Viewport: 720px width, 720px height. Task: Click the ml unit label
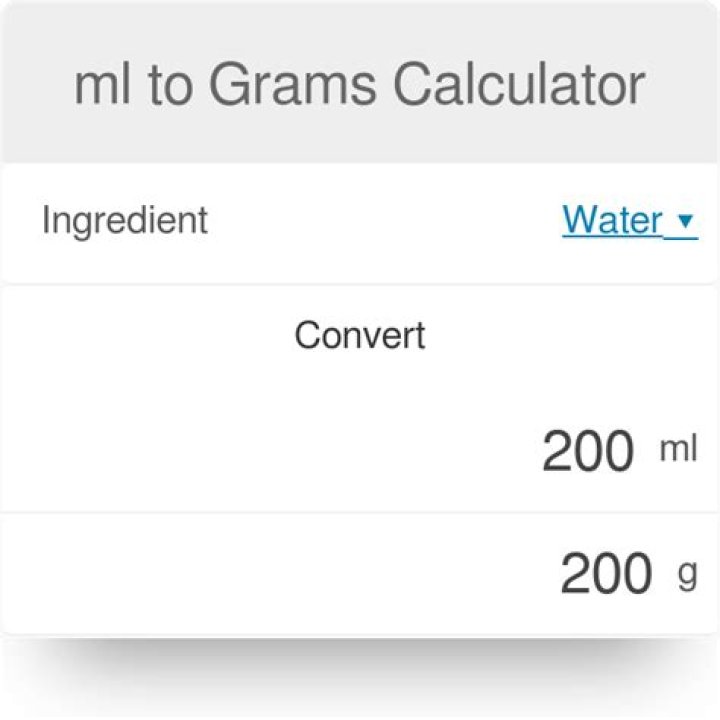click(x=678, y=450)
